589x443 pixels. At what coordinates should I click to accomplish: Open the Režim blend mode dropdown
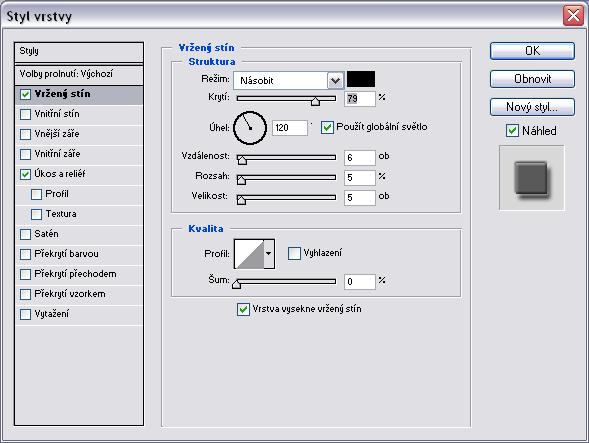pyautogui.click(x=335, y=80)
